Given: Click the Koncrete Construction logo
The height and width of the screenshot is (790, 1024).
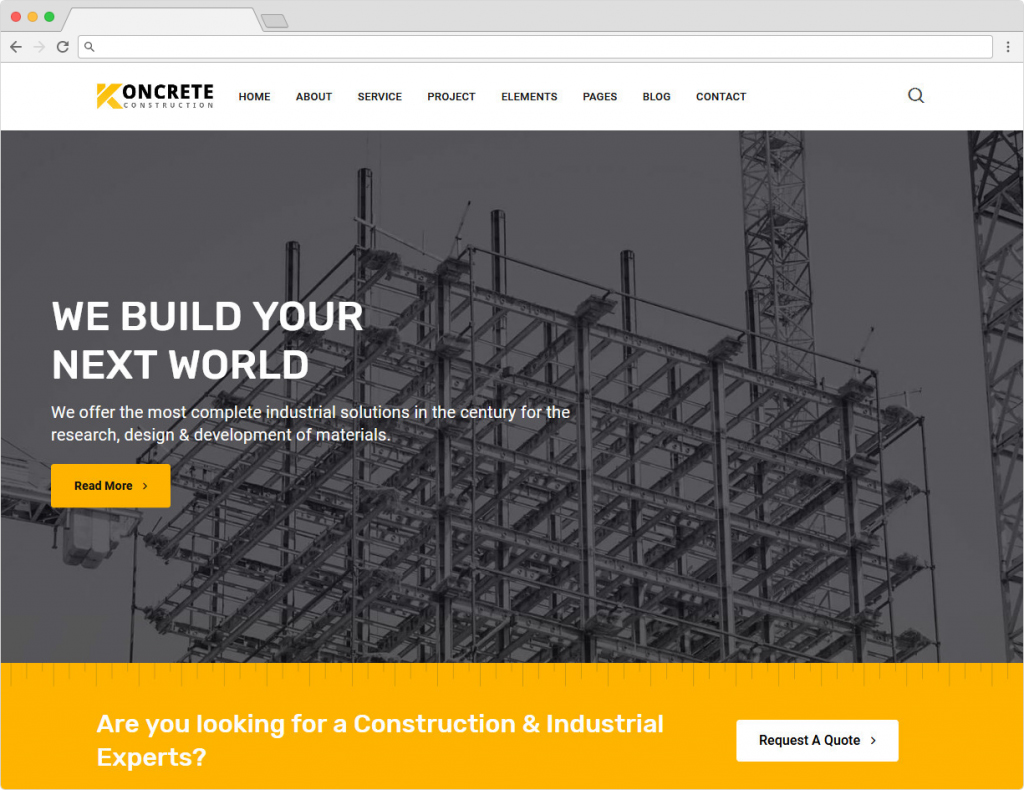Looking at the screenshot, I should pos(155,96).
